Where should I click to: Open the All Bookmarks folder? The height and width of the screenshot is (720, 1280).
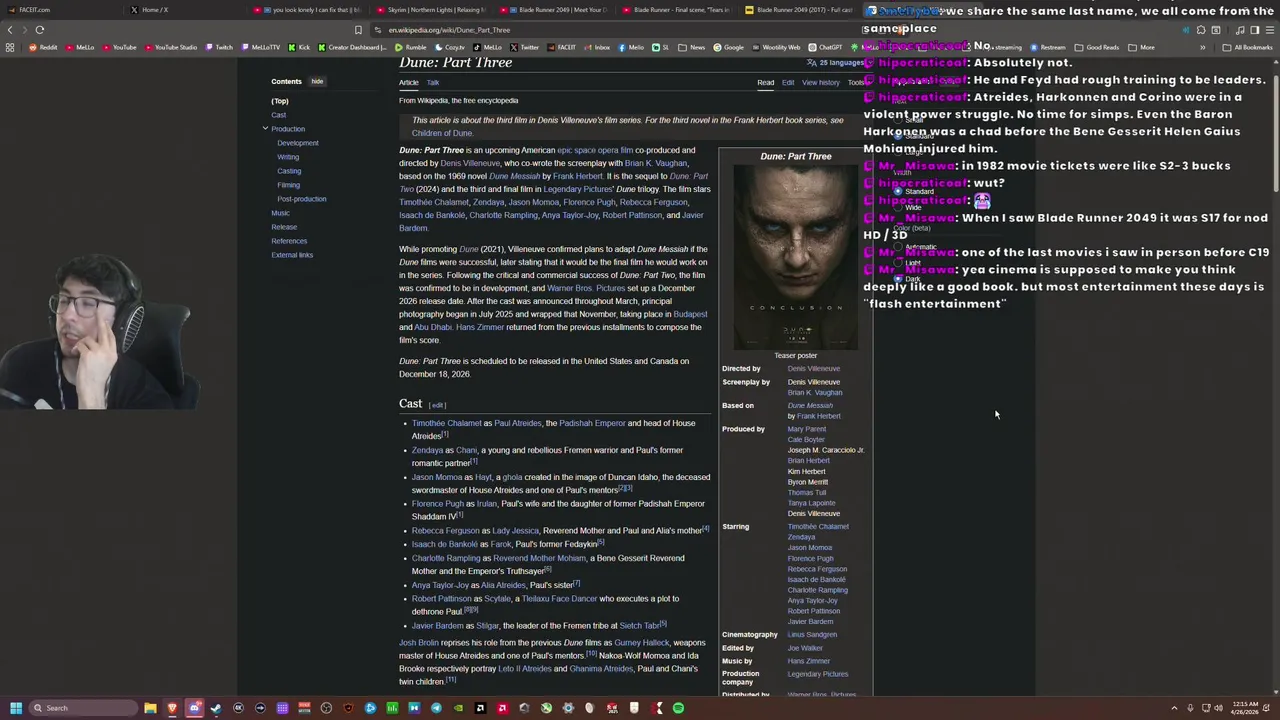(1249, 47)
